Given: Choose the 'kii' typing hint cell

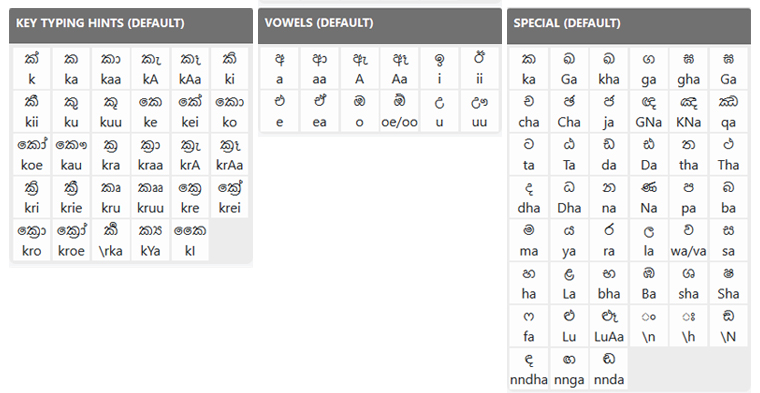Looking at the screenshot, I should click(32, 111).
